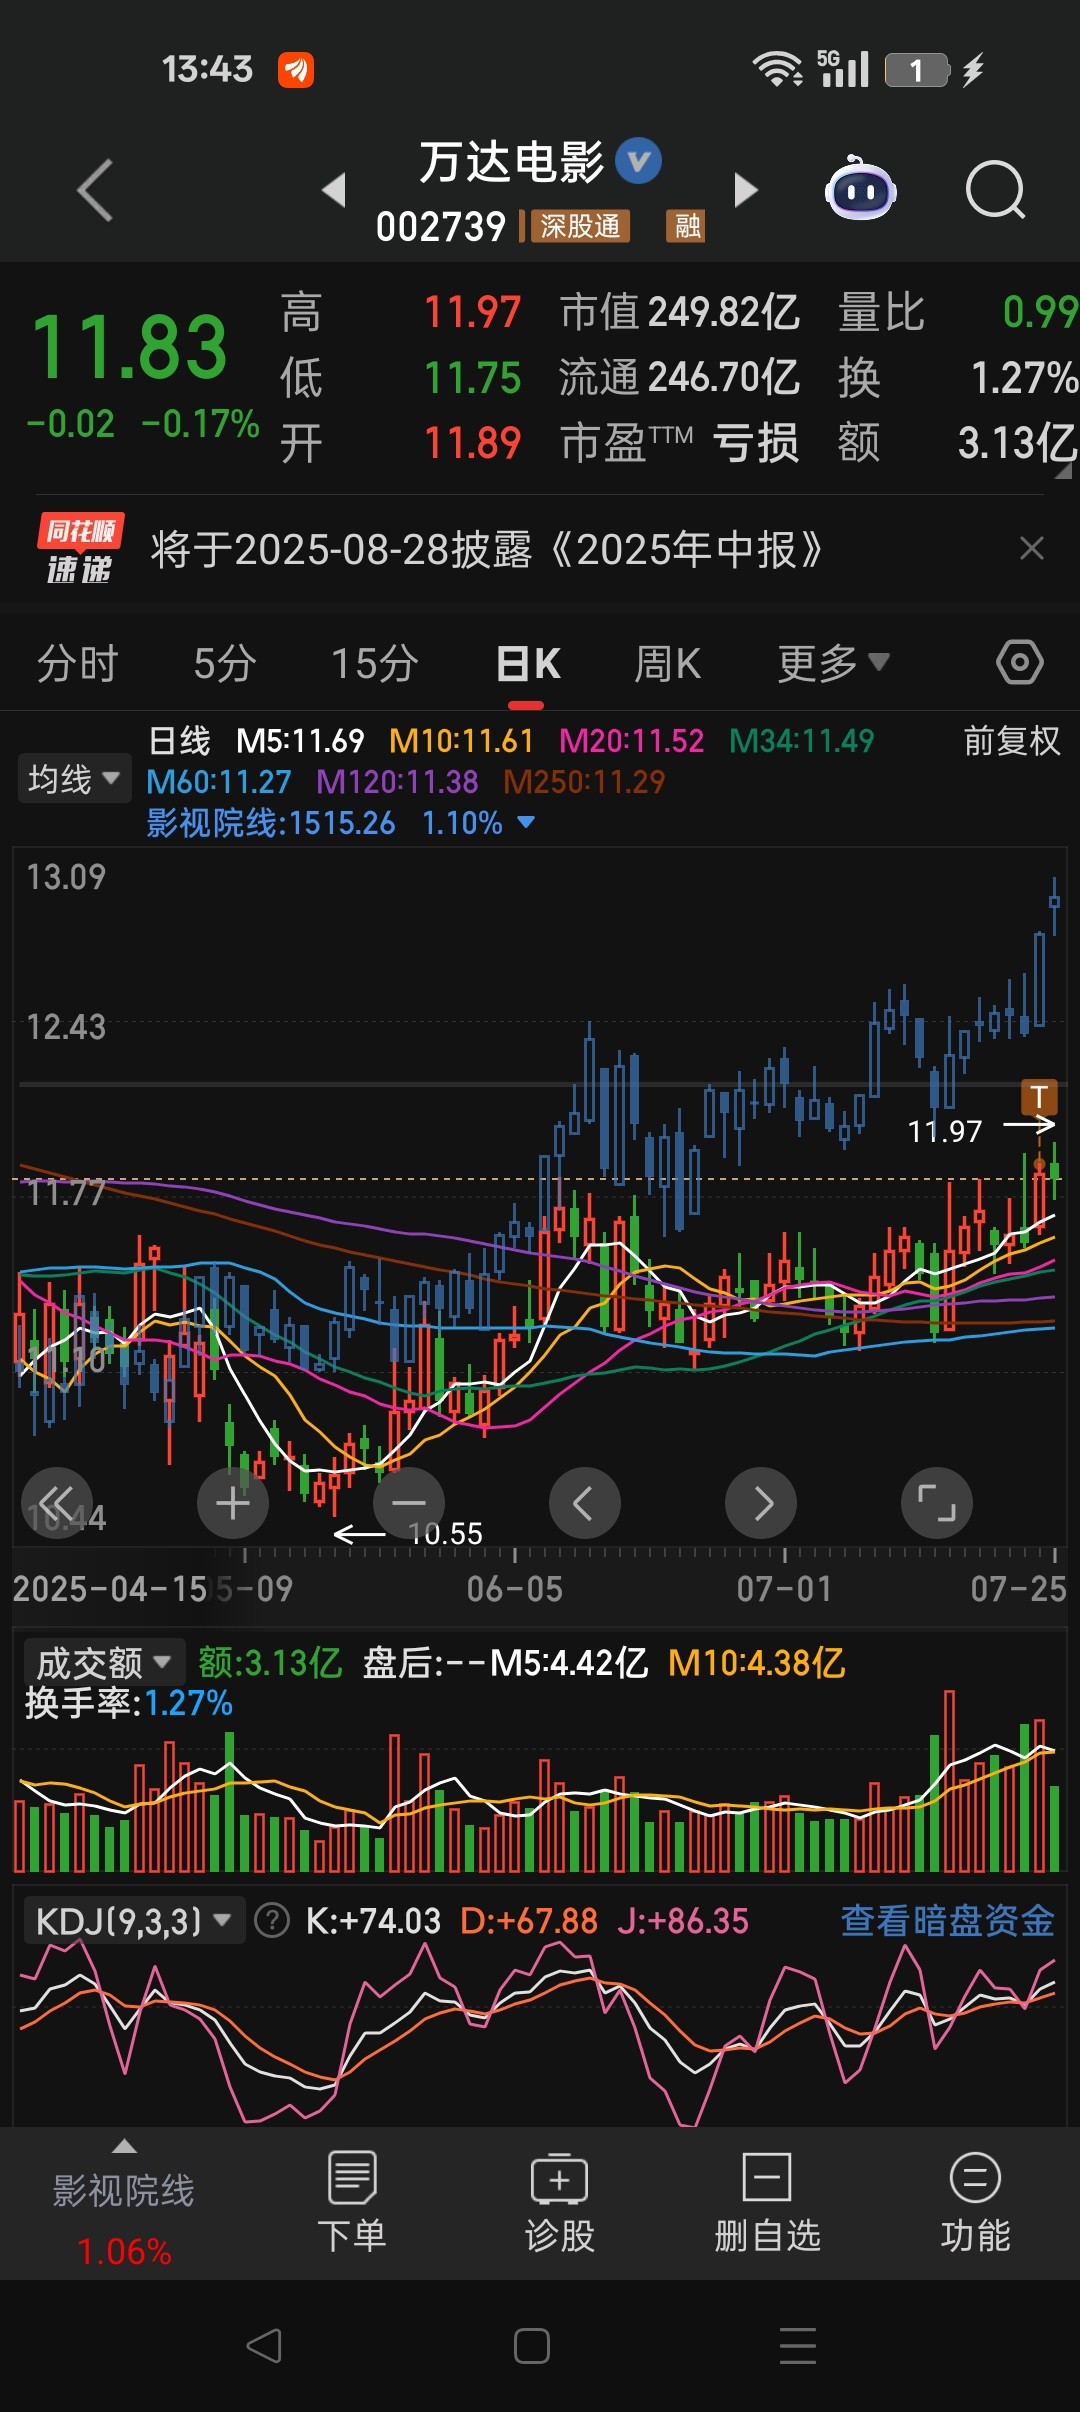Screen dimensions: 1080x2412
Task: Open stock search magnifier
Action: (996, 189)
